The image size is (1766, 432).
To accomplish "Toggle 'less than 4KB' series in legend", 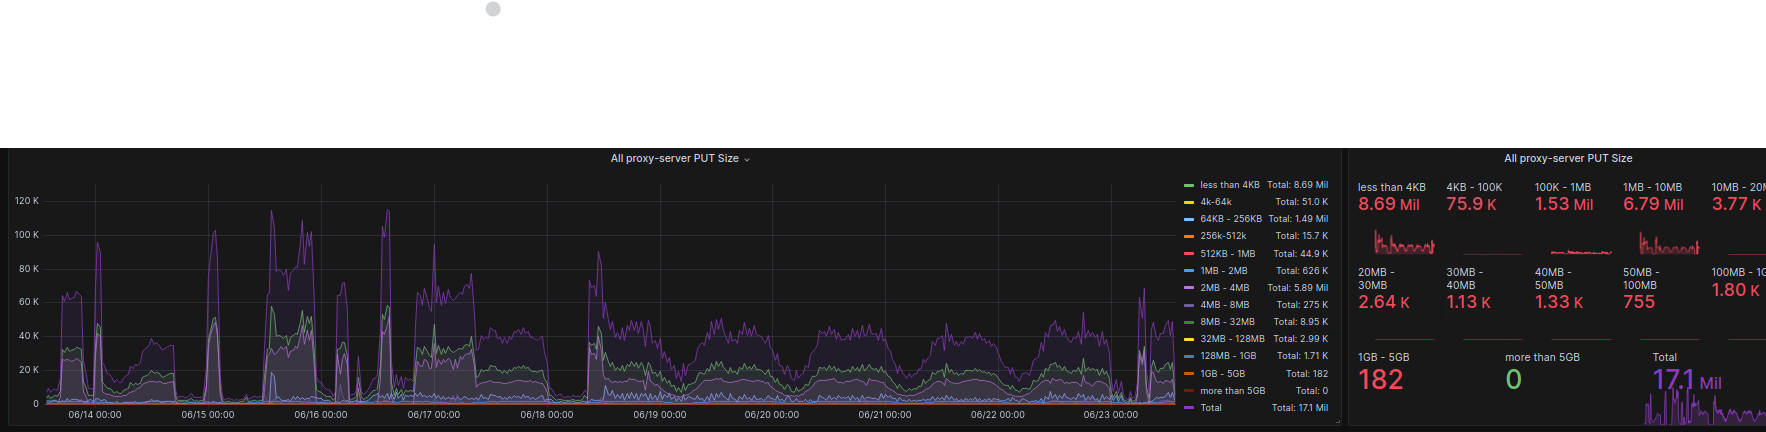I will (x=1229, y=185).
